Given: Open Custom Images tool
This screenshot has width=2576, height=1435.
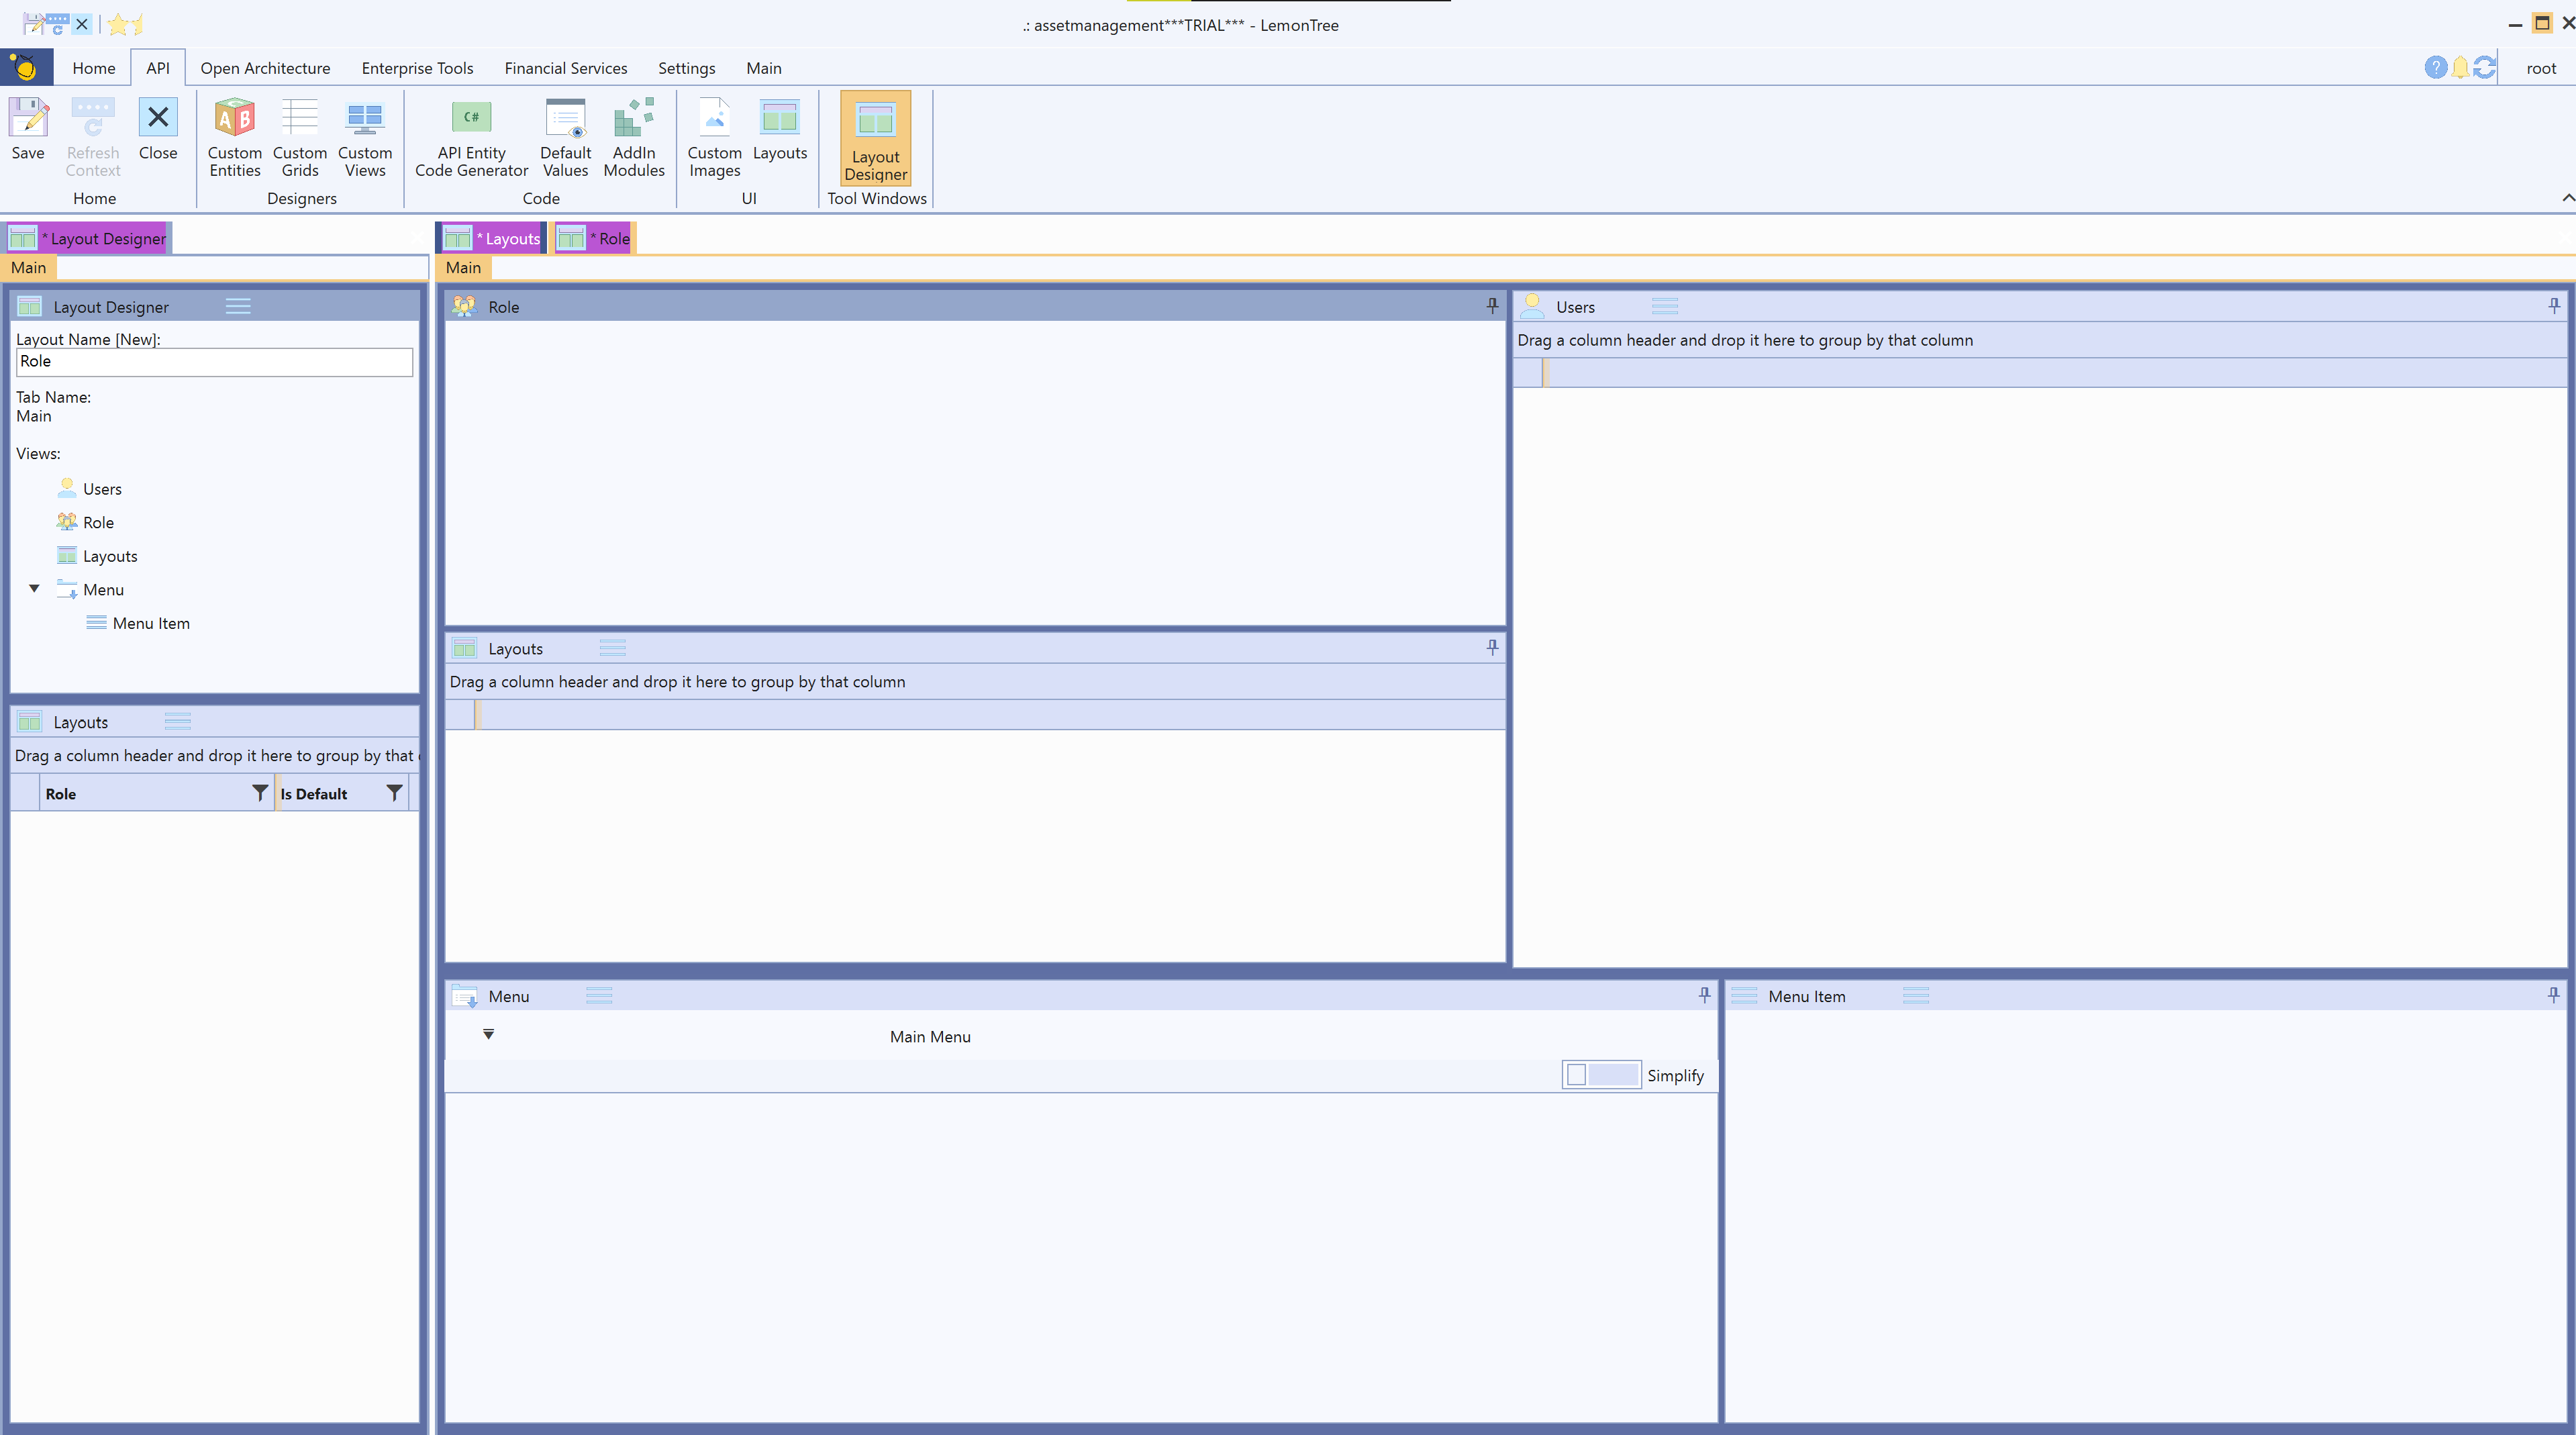Looking at the screenshot, I should tap(714, 137).
